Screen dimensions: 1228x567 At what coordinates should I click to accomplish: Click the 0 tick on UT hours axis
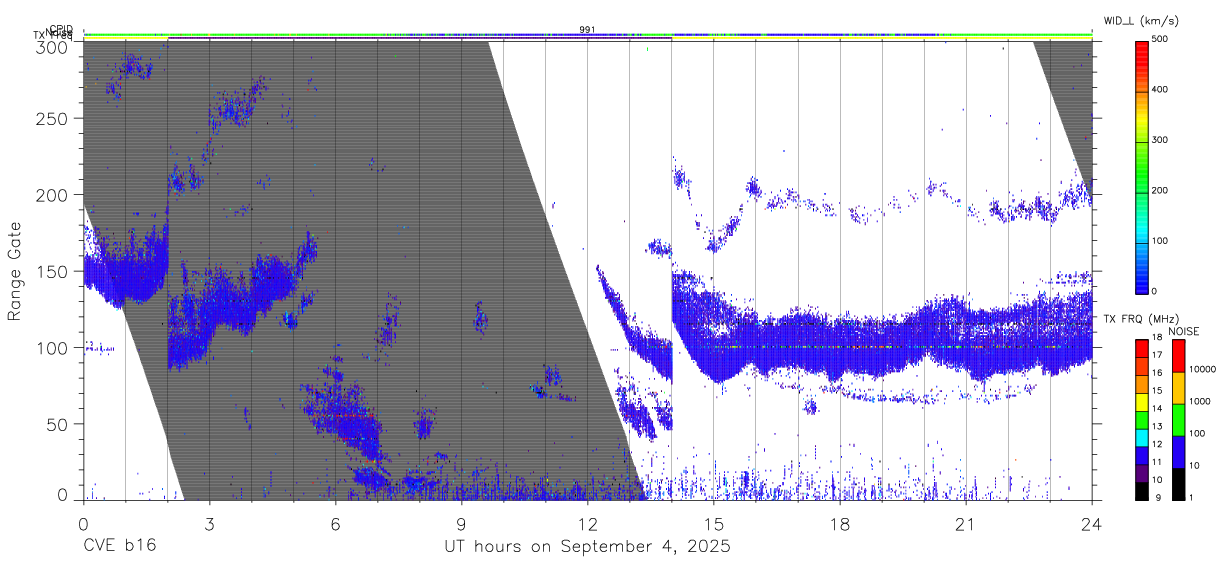(x=83, y=523)
